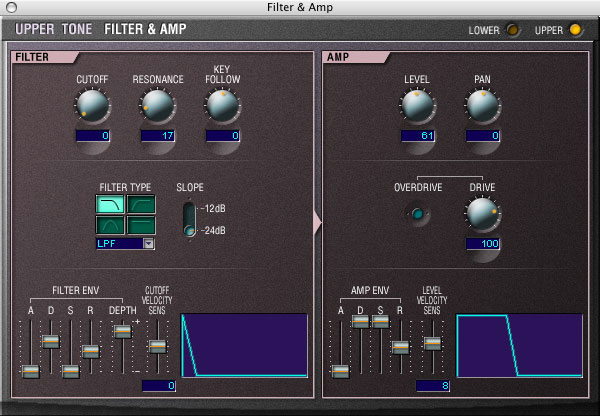
Task: Switch to the Upper tone
Action: [x=575, y=30]
